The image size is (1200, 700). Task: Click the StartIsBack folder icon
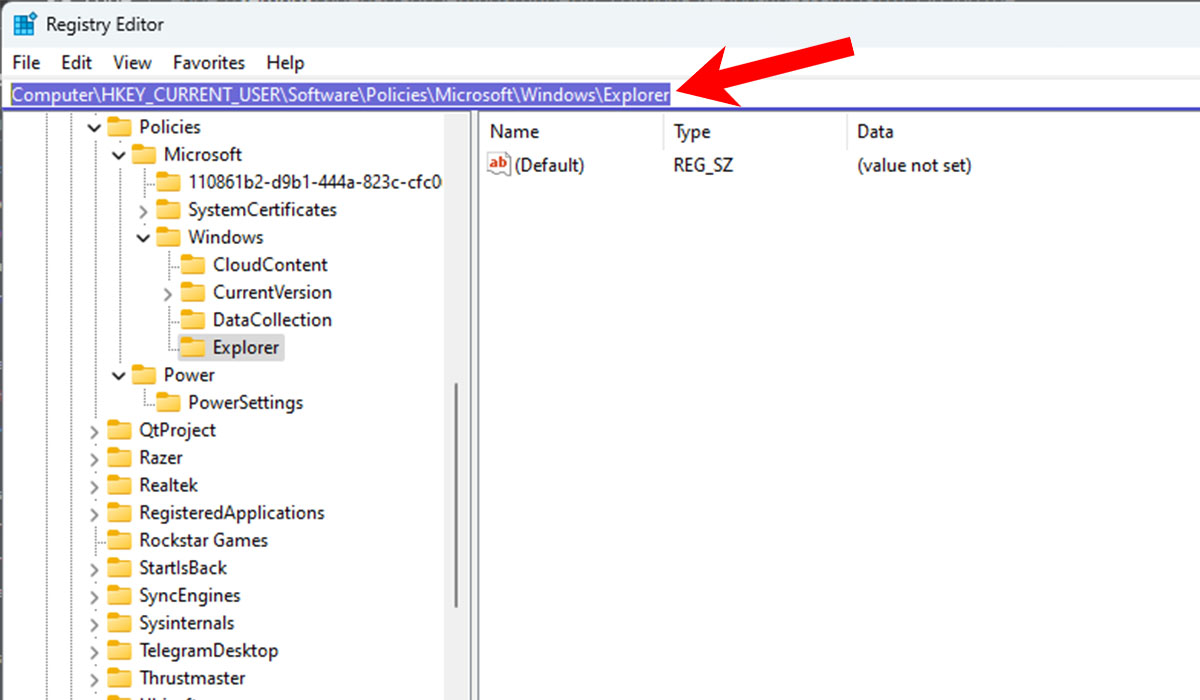[118, 567]
